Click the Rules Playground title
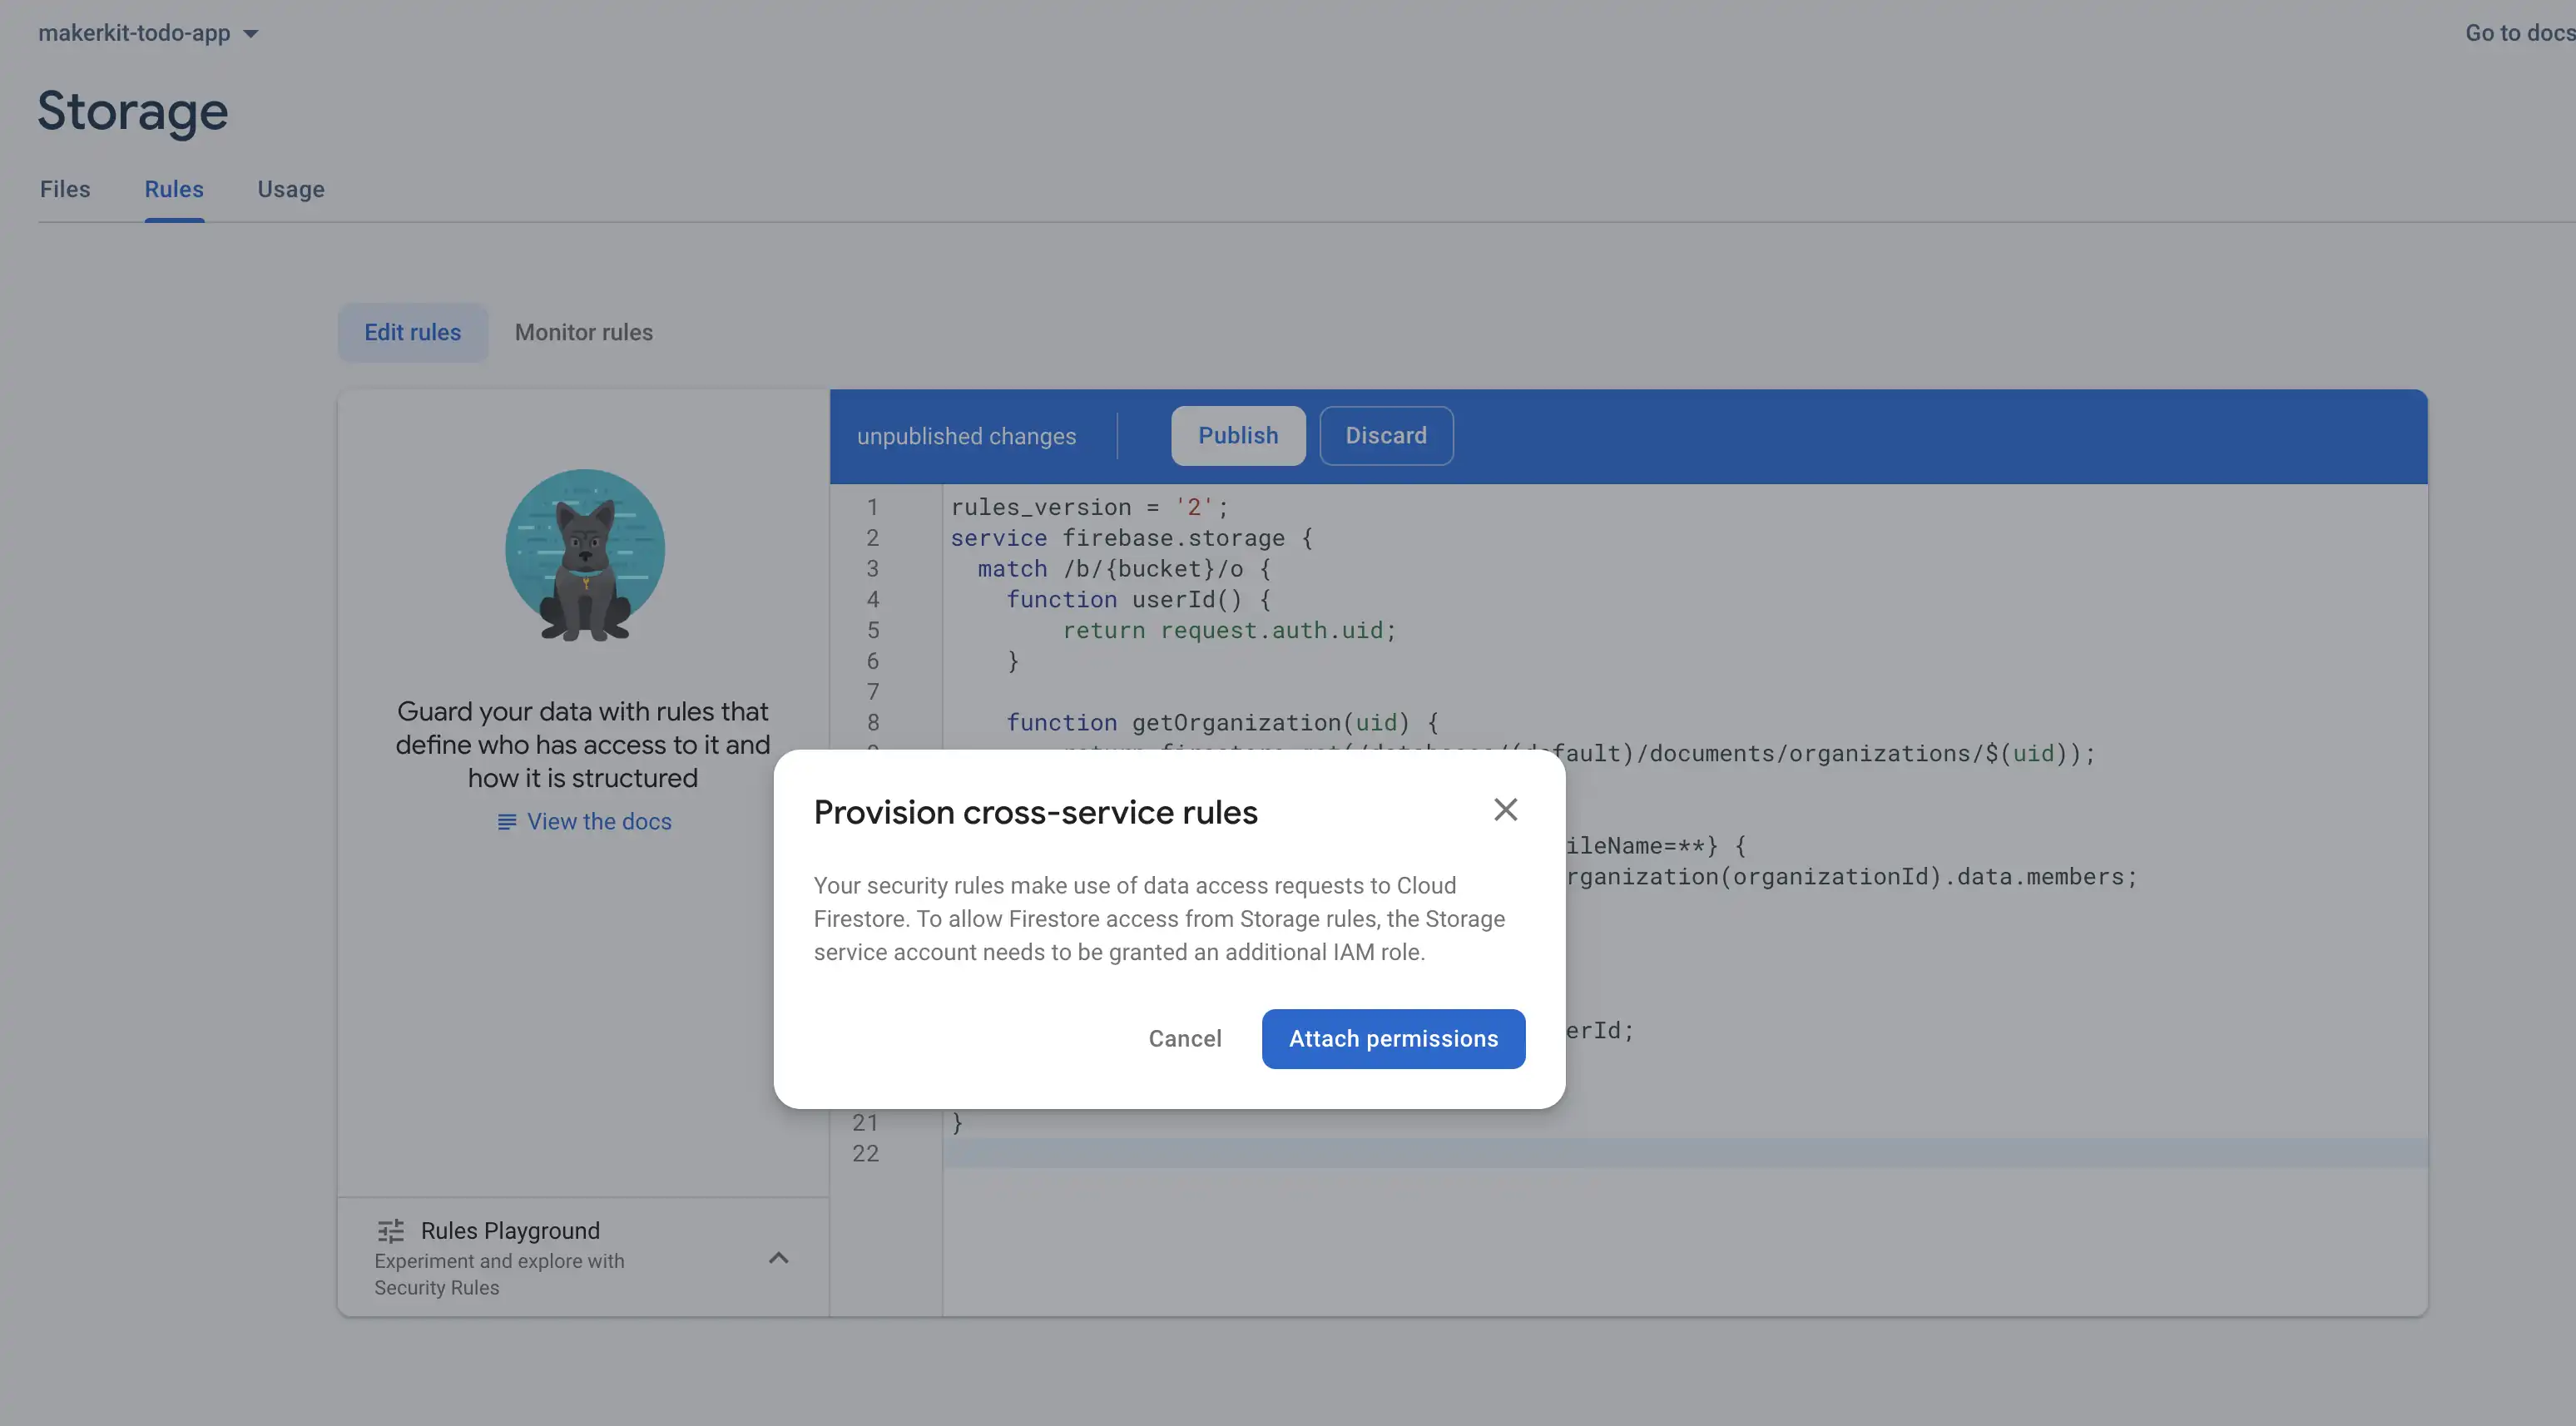Viewport: 2576px width, 1426px height. coord(510,1230)
